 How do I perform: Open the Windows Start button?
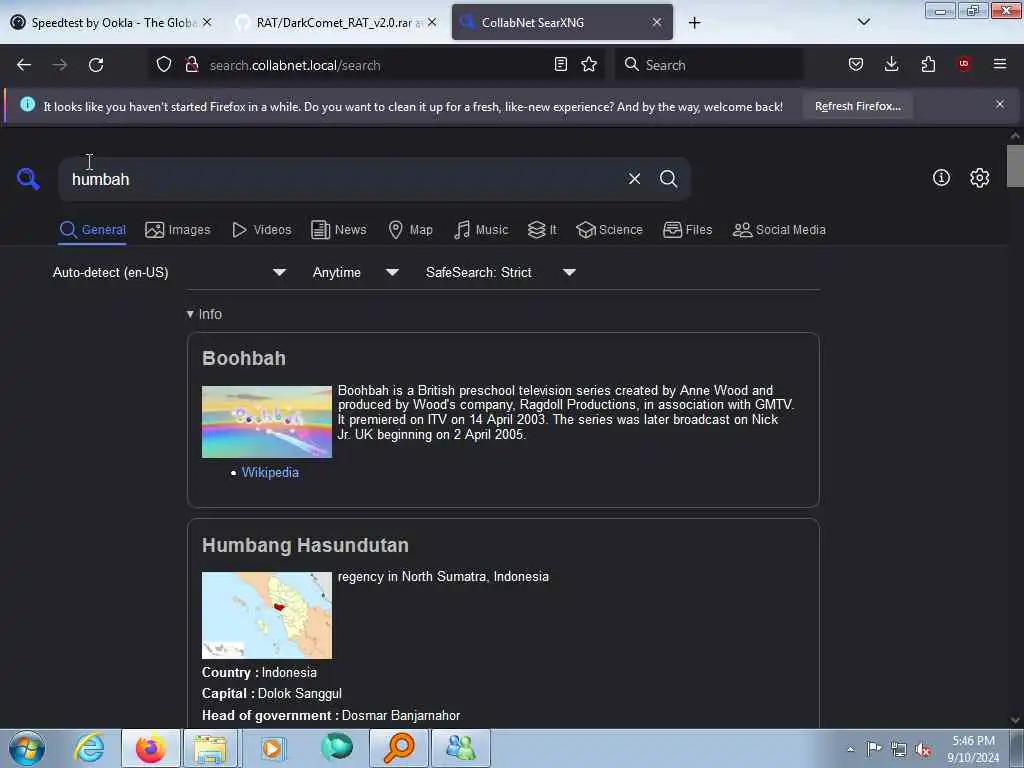pyautogui.click(x=27, y=748)
